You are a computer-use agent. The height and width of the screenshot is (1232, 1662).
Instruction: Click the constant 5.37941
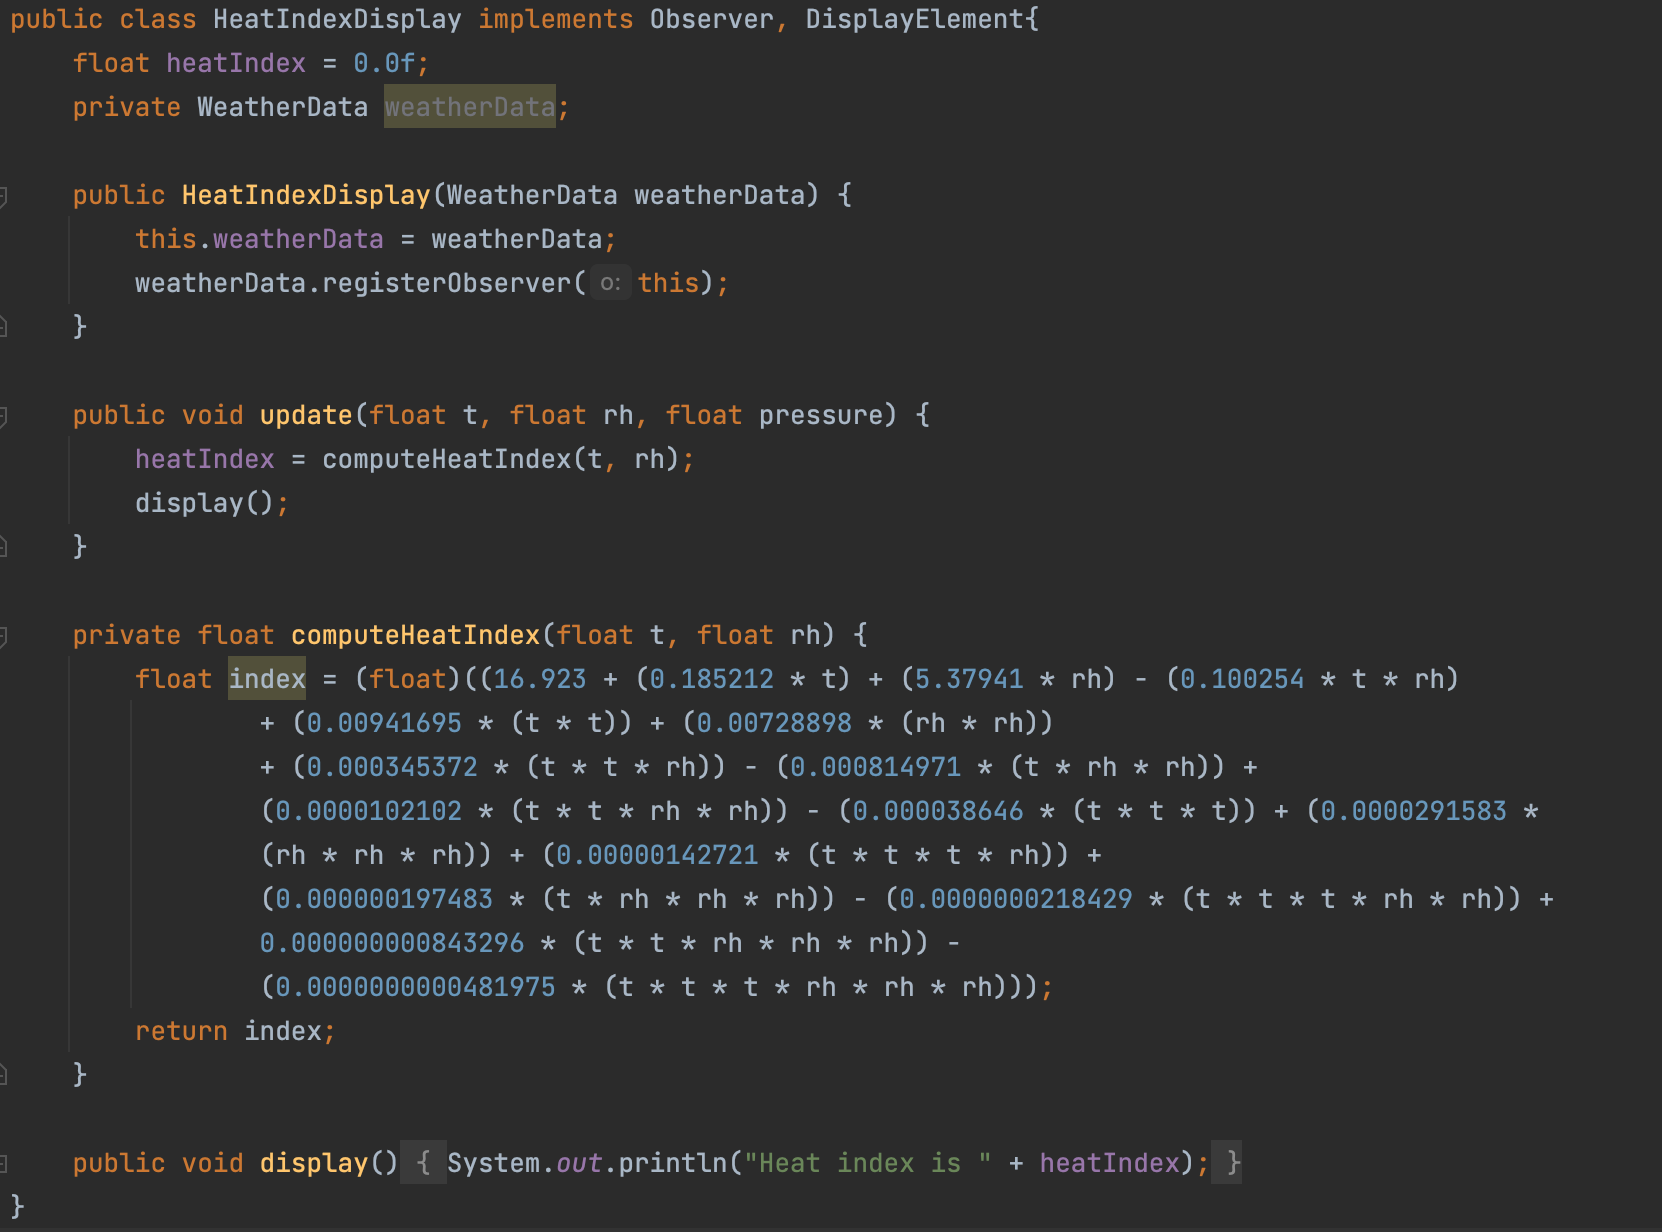click(969, 679)
